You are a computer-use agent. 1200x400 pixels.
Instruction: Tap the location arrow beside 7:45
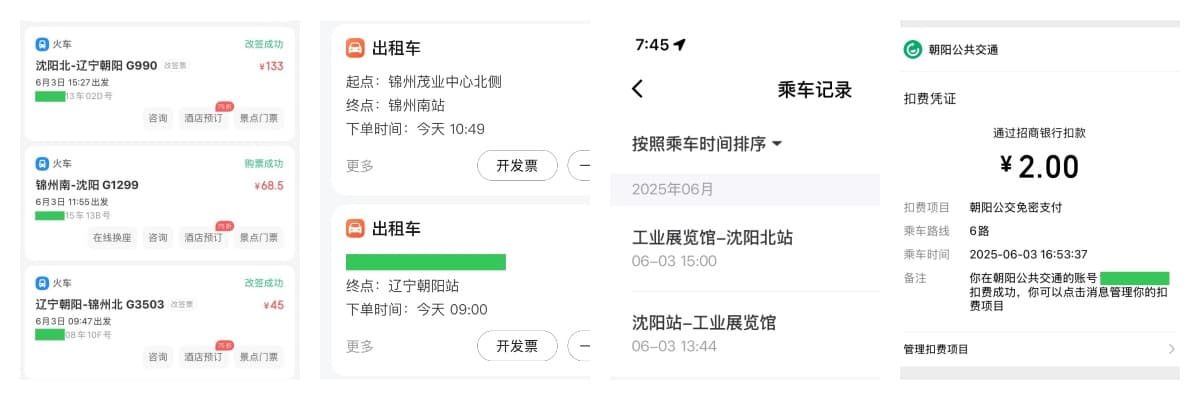pyautogui.click(x=680, y=45)
